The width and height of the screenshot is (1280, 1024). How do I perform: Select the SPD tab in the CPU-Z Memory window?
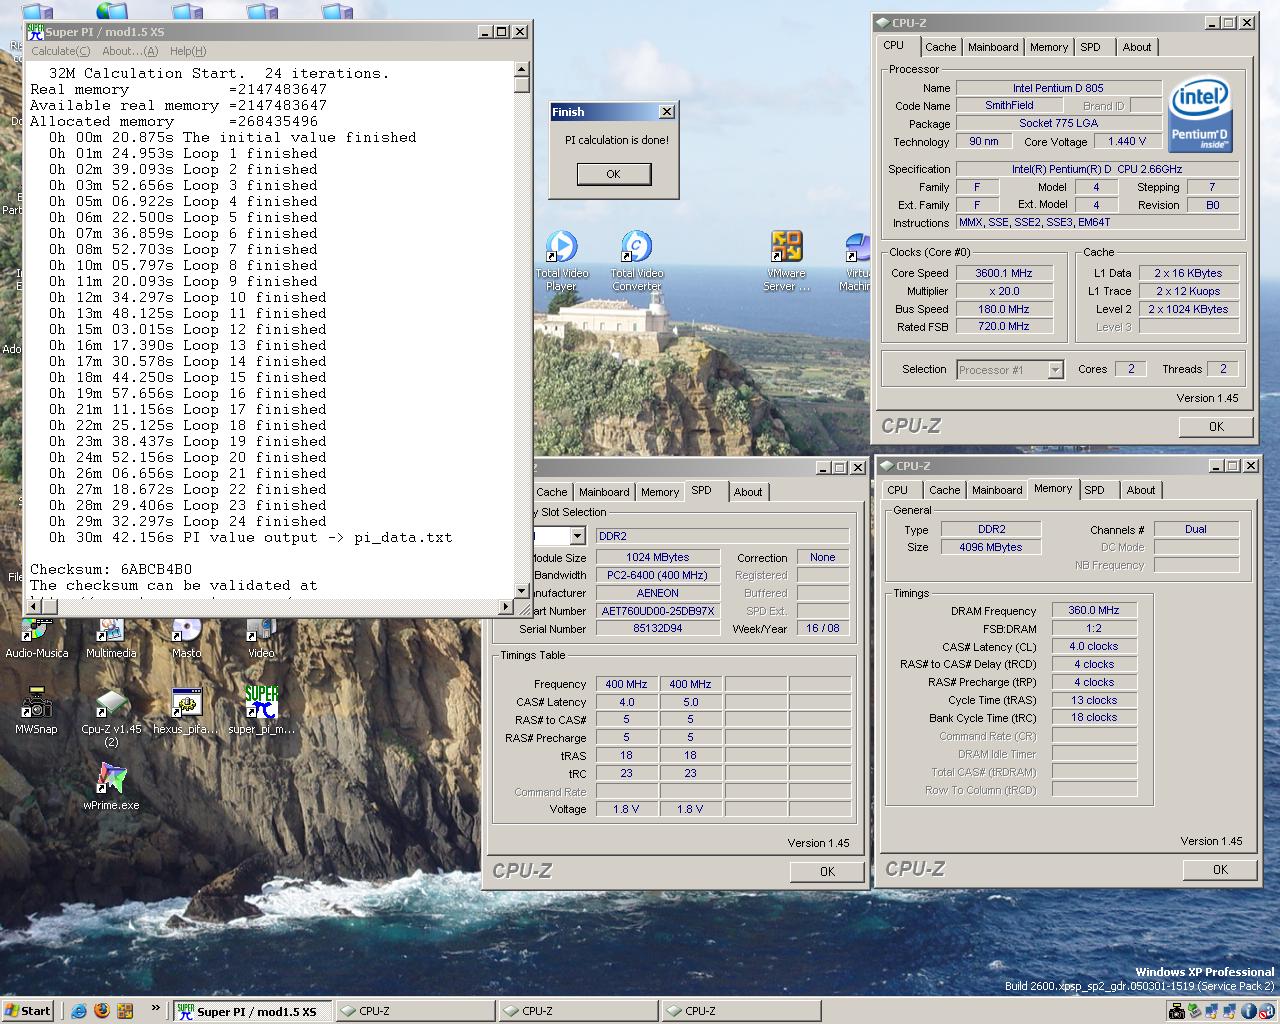1095,490
